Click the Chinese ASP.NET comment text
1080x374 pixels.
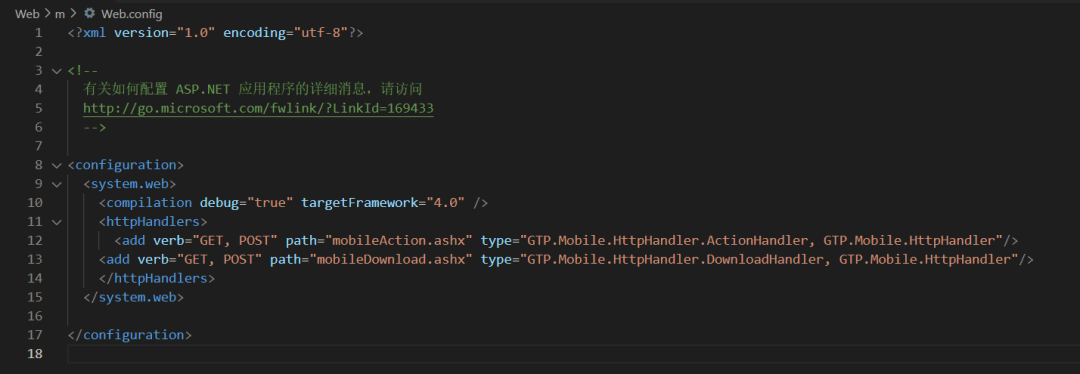coord(252,90)
